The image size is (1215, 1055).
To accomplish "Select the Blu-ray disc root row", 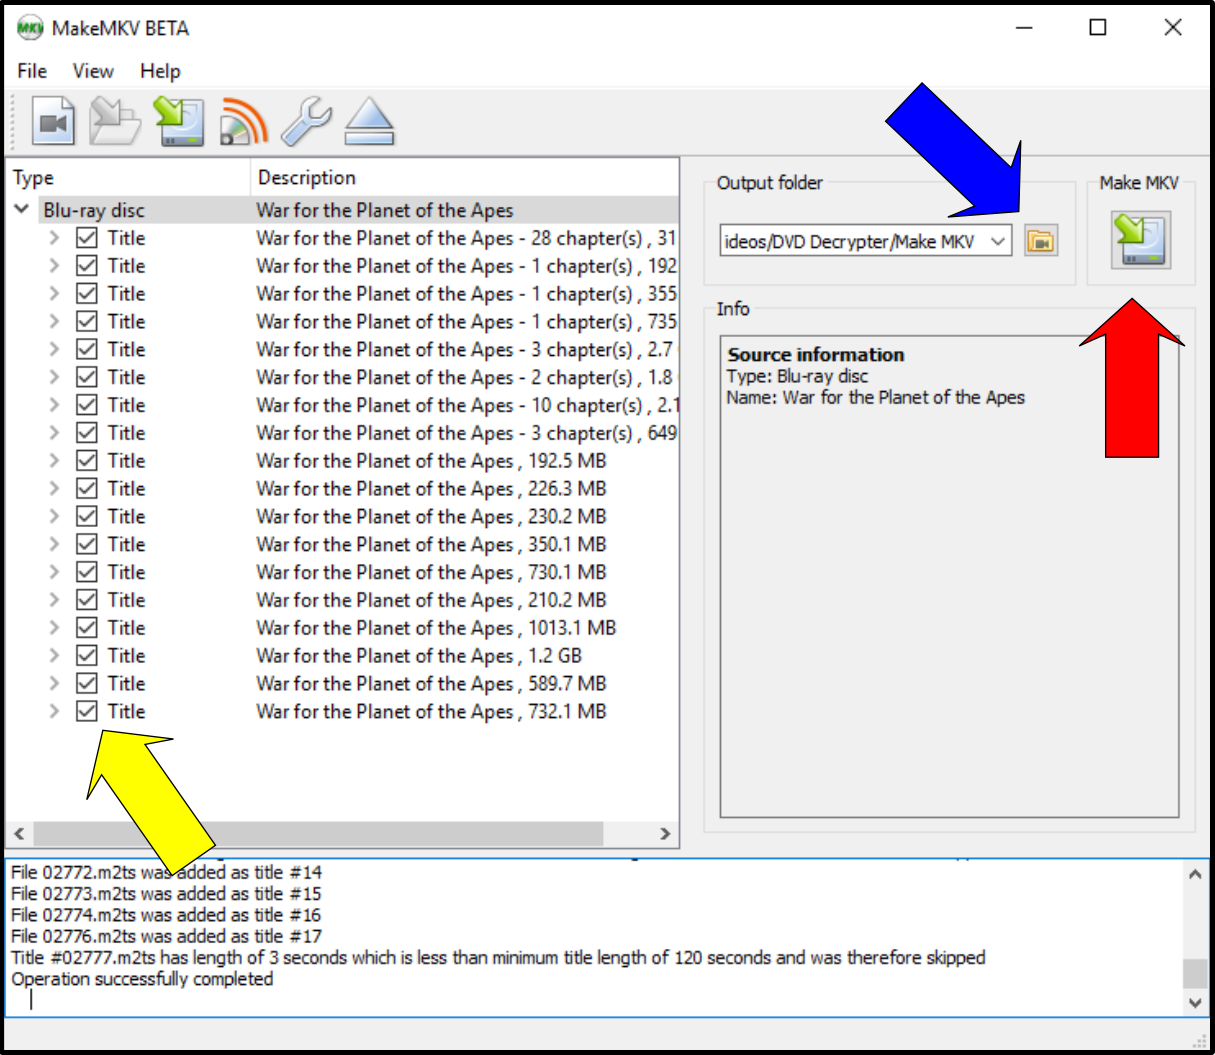I will [342, 210].
